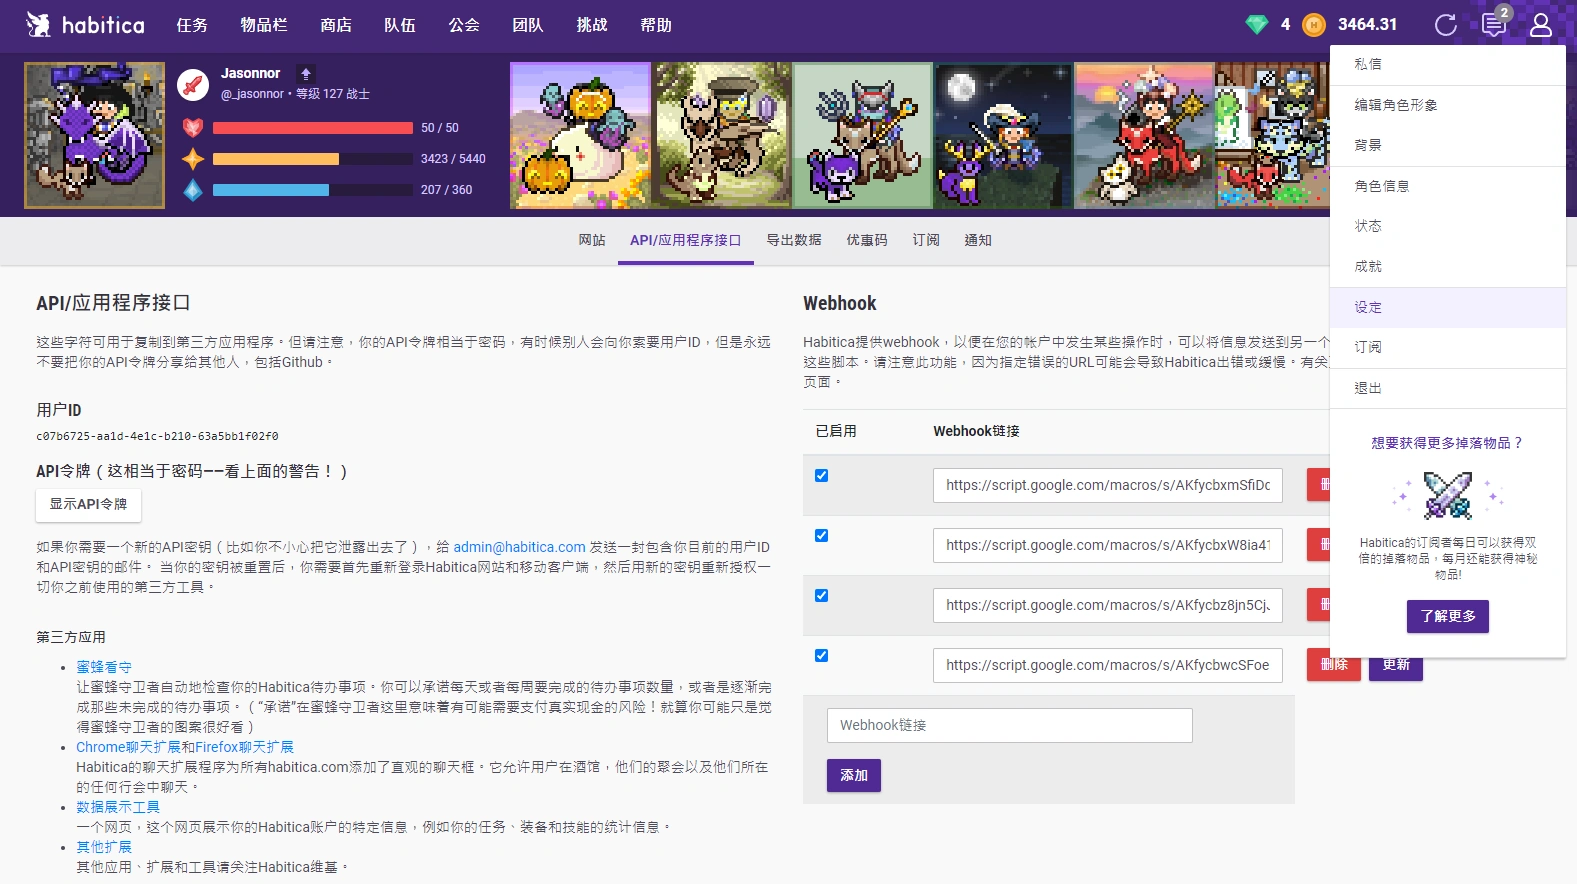Open the 蜜蜂看守 link
Screen dimensions: 1577x884
[x=104, y=667]
